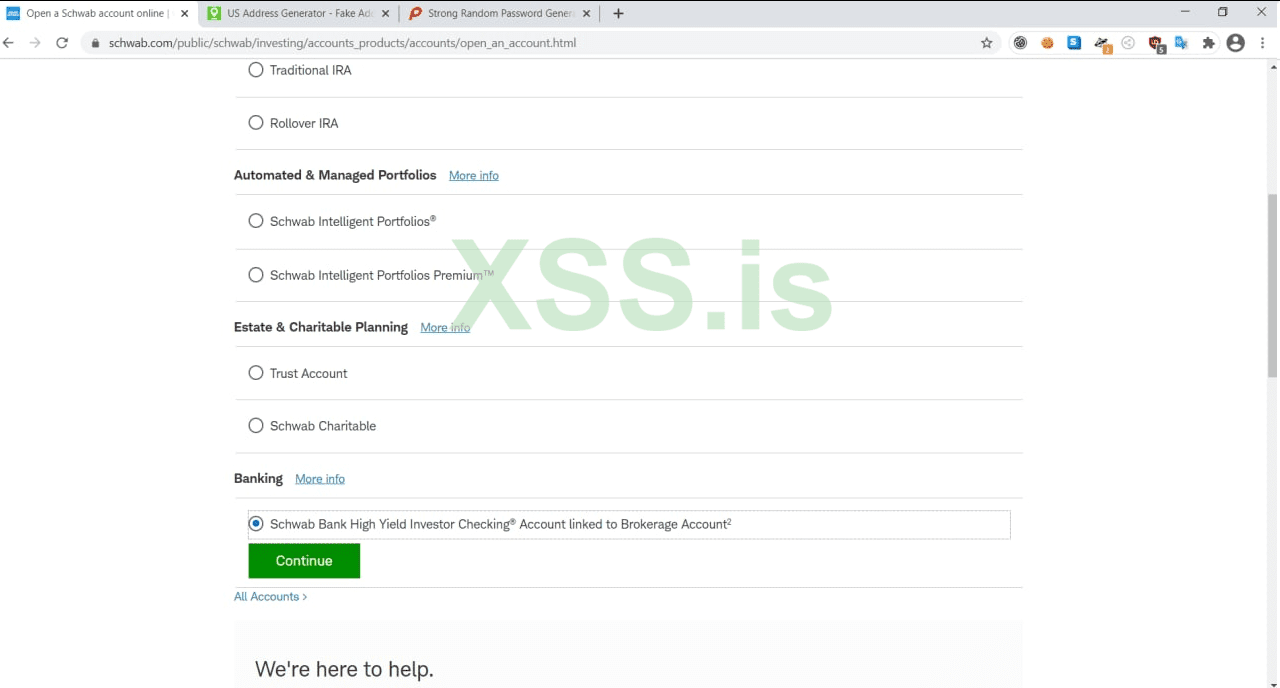Switch to Strong Random Password Generator tab
Viewport: 1280px width, 688px height.
(x=500, y=14)
